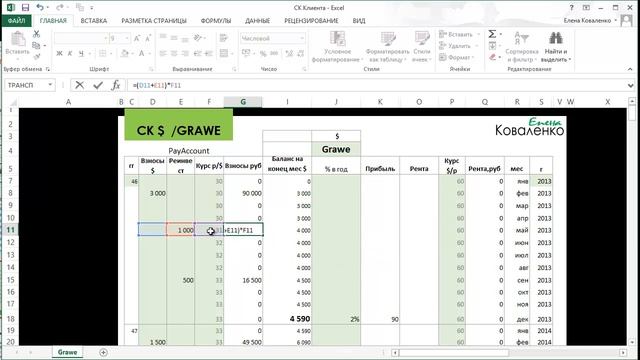
Task: Switch to the ВСТАВКА tab
Action: pos(93,20)
